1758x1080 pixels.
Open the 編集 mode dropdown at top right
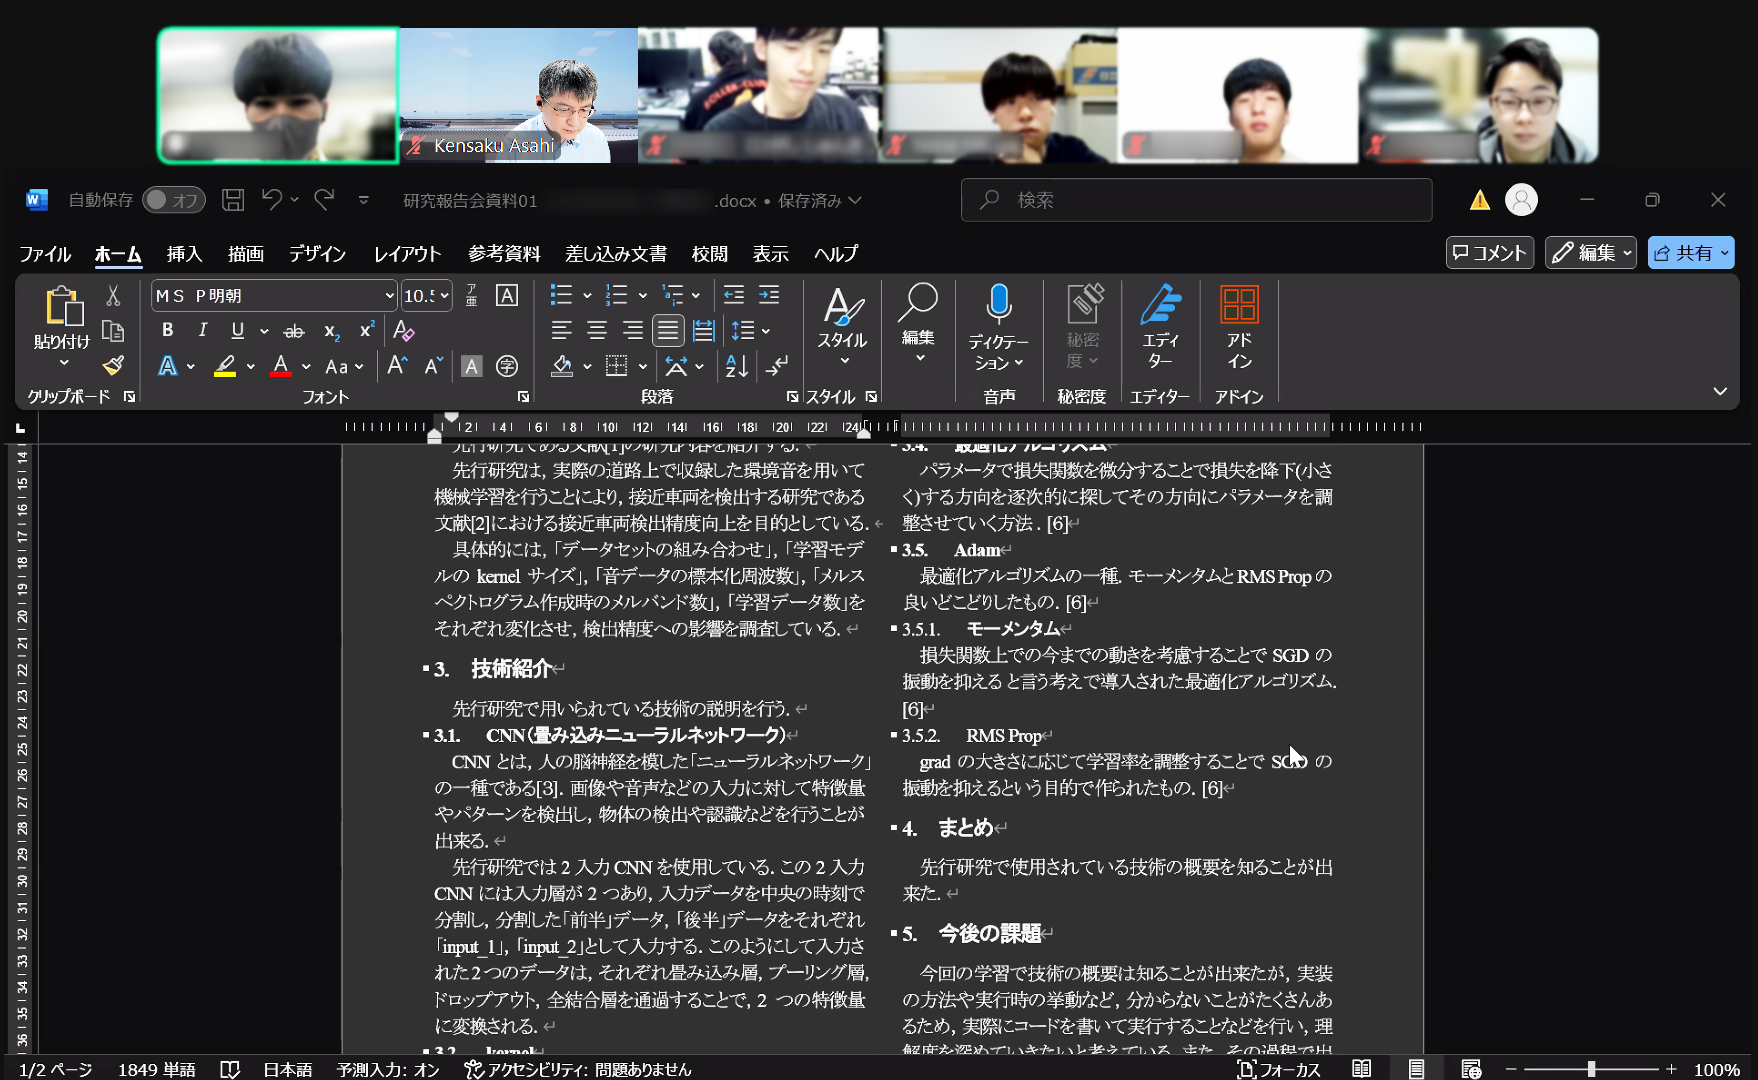pos(1590,253)
